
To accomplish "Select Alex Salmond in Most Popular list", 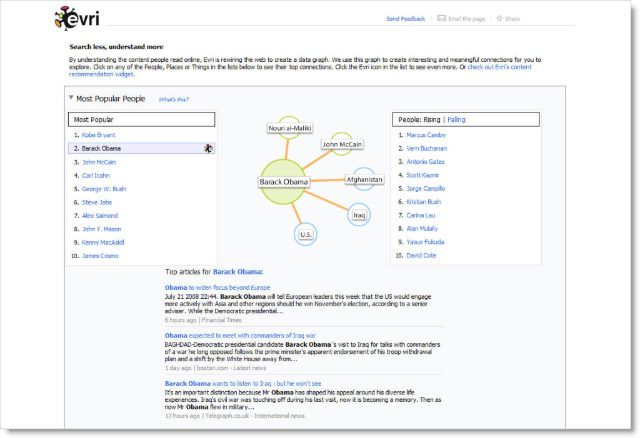I will tap(100, 216).
